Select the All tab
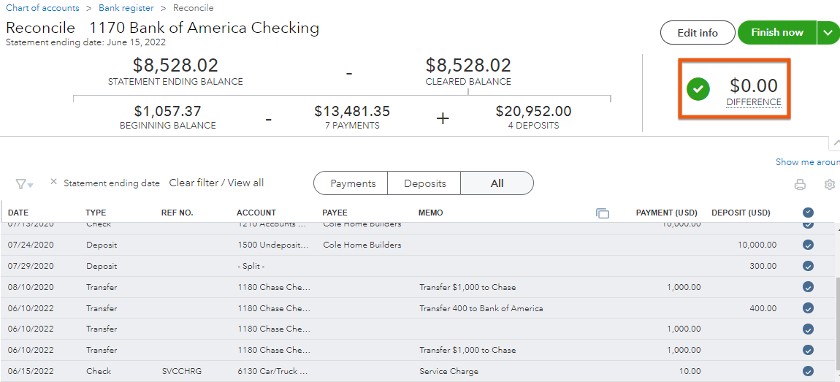 point(497,183)
